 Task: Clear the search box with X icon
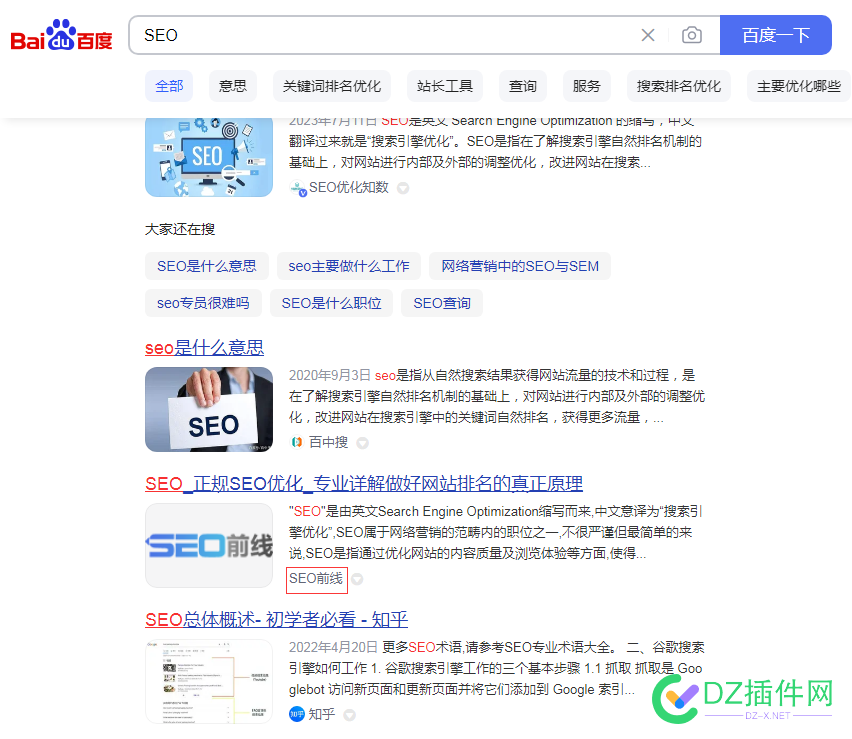(x=647, y=35)
